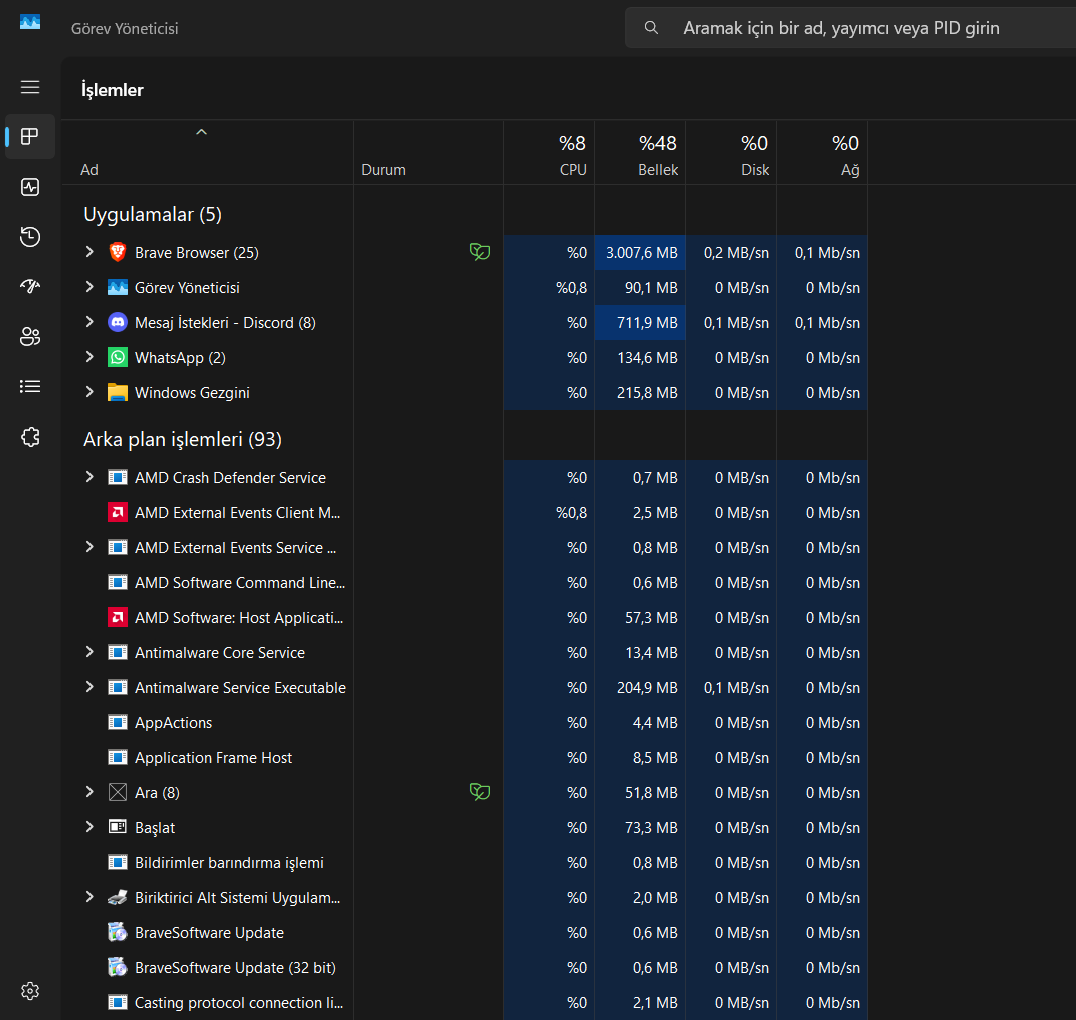This screenshot has width=1076, height=1020.
Task: Expand Antimalware Service Executable
Action: pyautogui.click(x=89, y=687)
